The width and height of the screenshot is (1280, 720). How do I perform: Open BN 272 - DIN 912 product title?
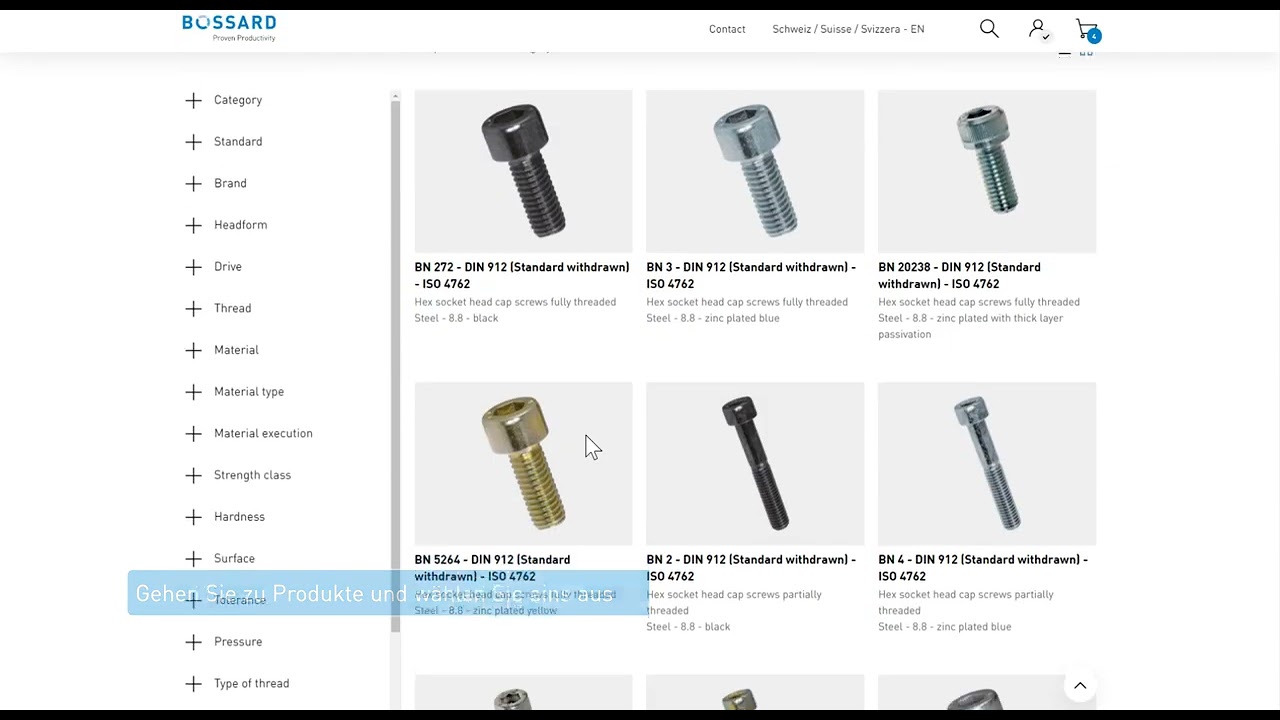coord(522,275)
